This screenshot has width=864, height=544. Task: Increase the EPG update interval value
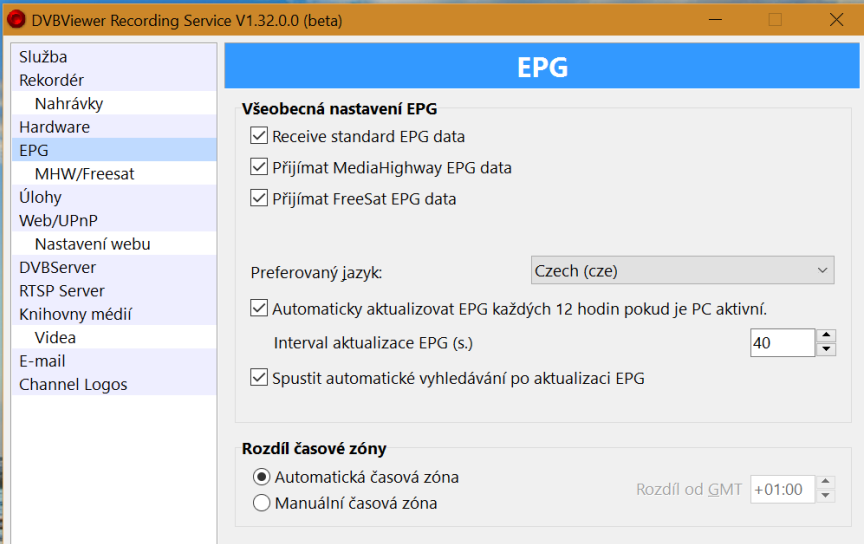pos(826,336)
